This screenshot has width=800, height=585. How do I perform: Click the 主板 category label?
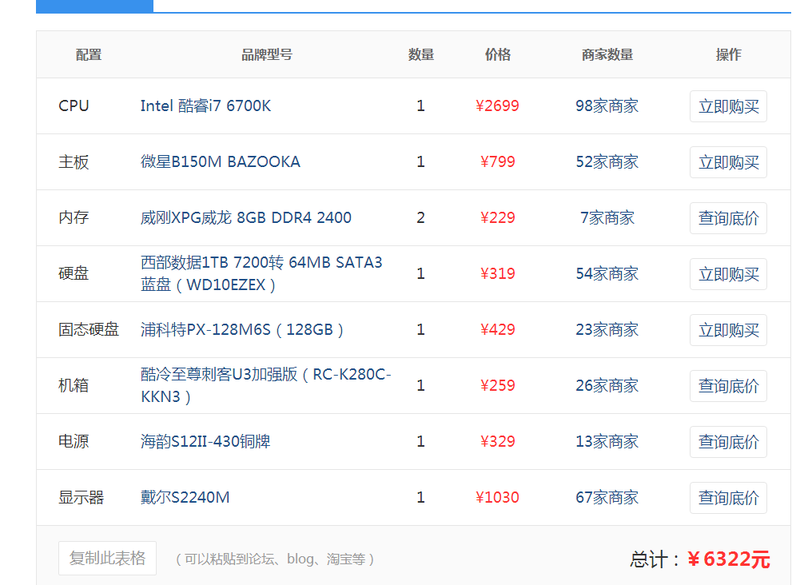[73, 162]
